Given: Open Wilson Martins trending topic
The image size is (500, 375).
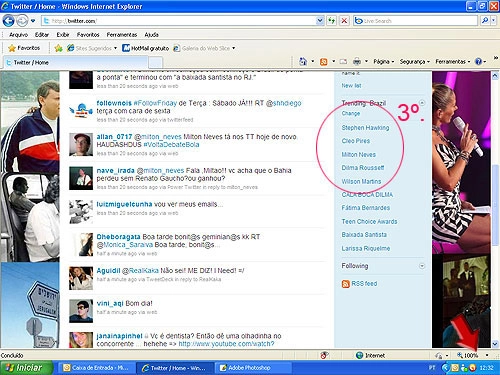Looking at the screenshot, I should point(361,182).
